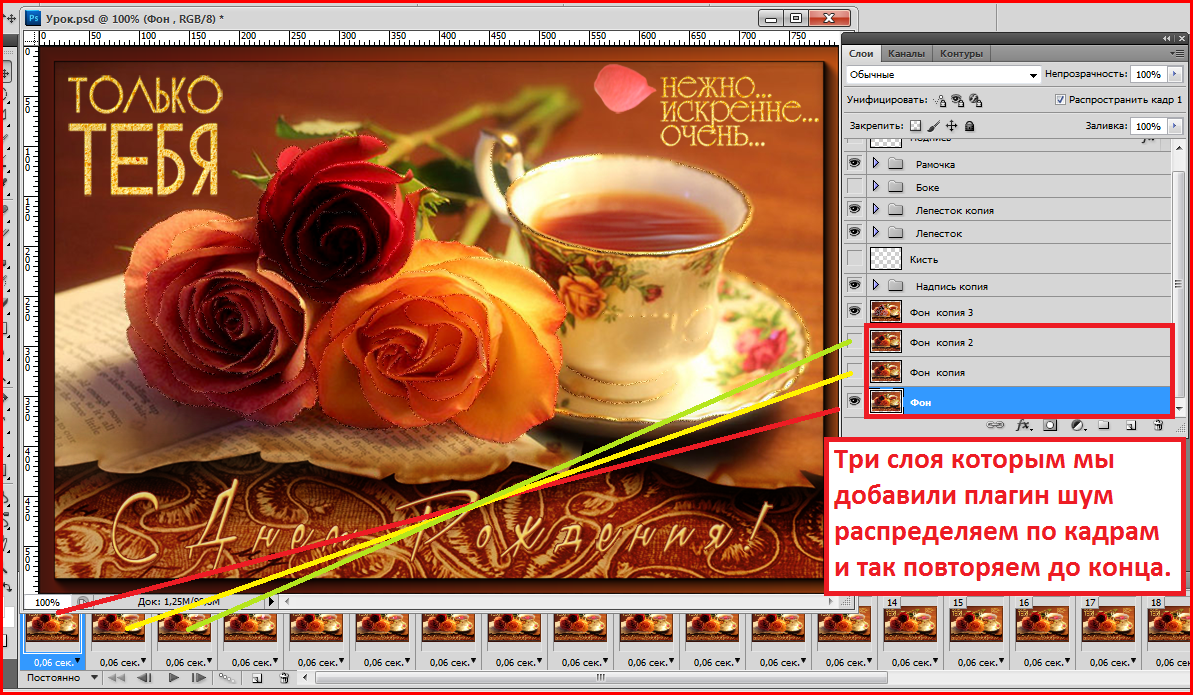
Task: Click the document zoom 100% field
Action: point(47,602)
